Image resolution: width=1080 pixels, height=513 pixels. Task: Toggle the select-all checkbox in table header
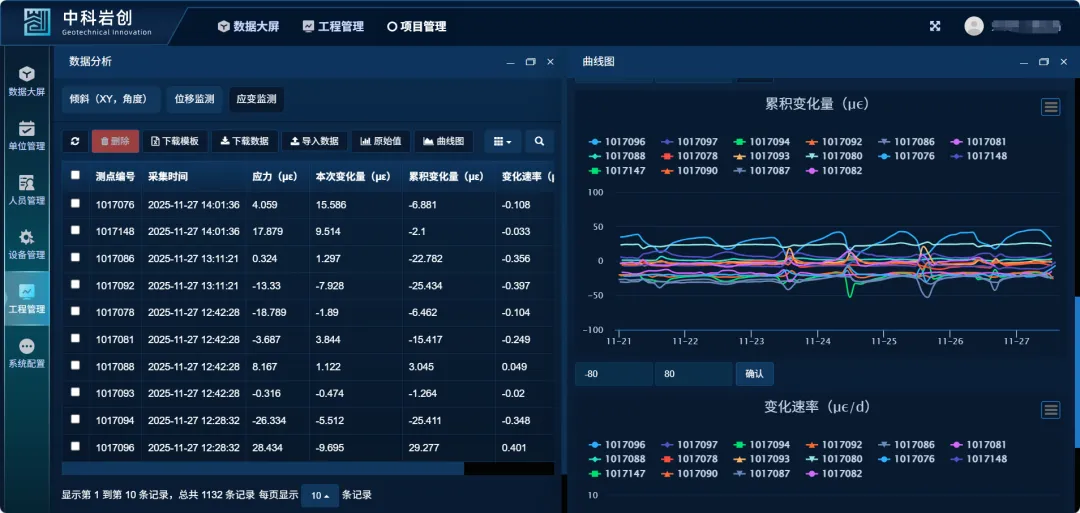[x=76, y=176]
